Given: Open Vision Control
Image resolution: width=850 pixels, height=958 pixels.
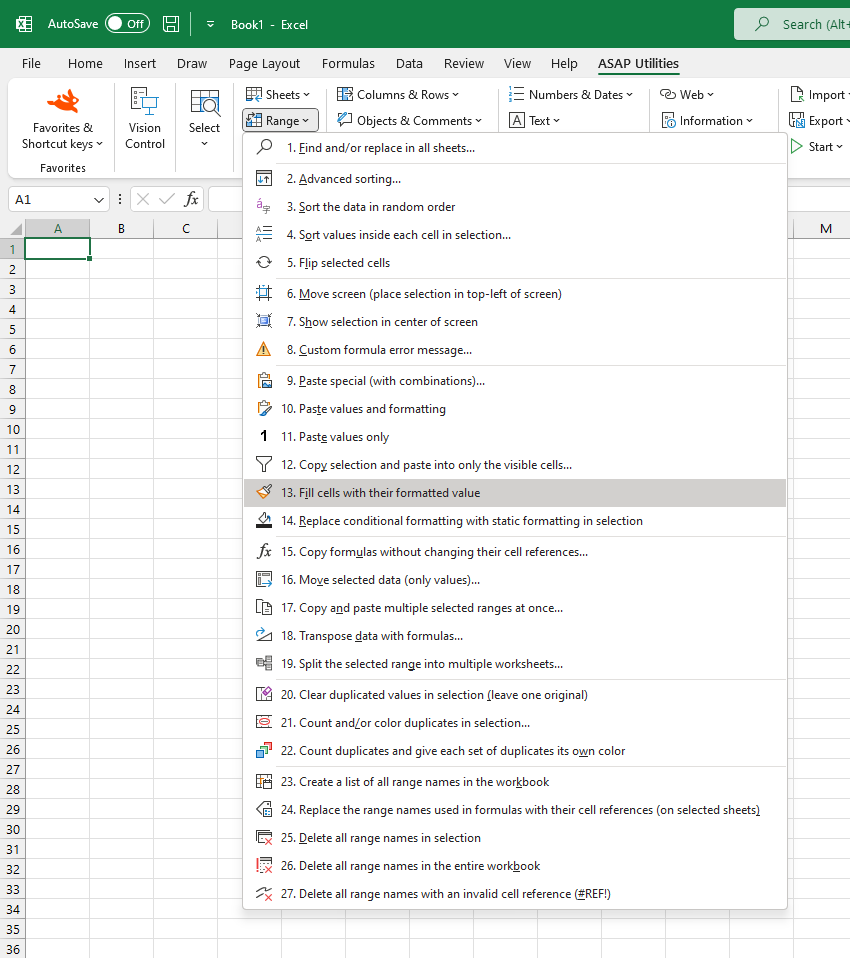Looking at the screenshot, I should (145, 119).
